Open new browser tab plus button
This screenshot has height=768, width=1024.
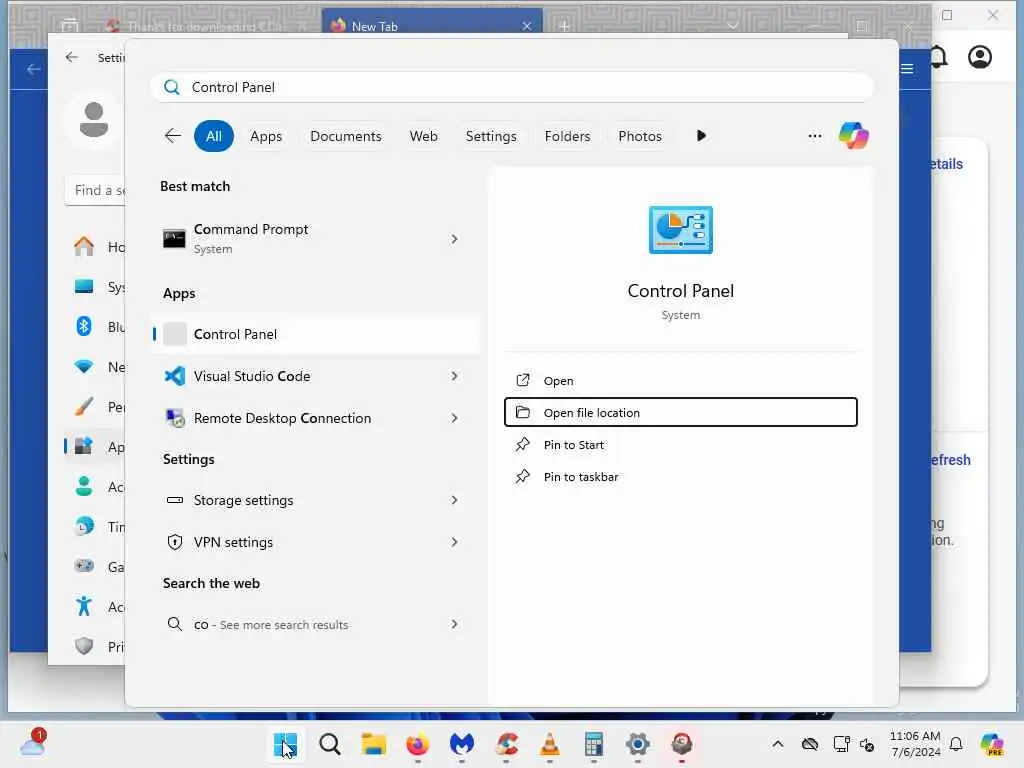click(x=564, y=26)
